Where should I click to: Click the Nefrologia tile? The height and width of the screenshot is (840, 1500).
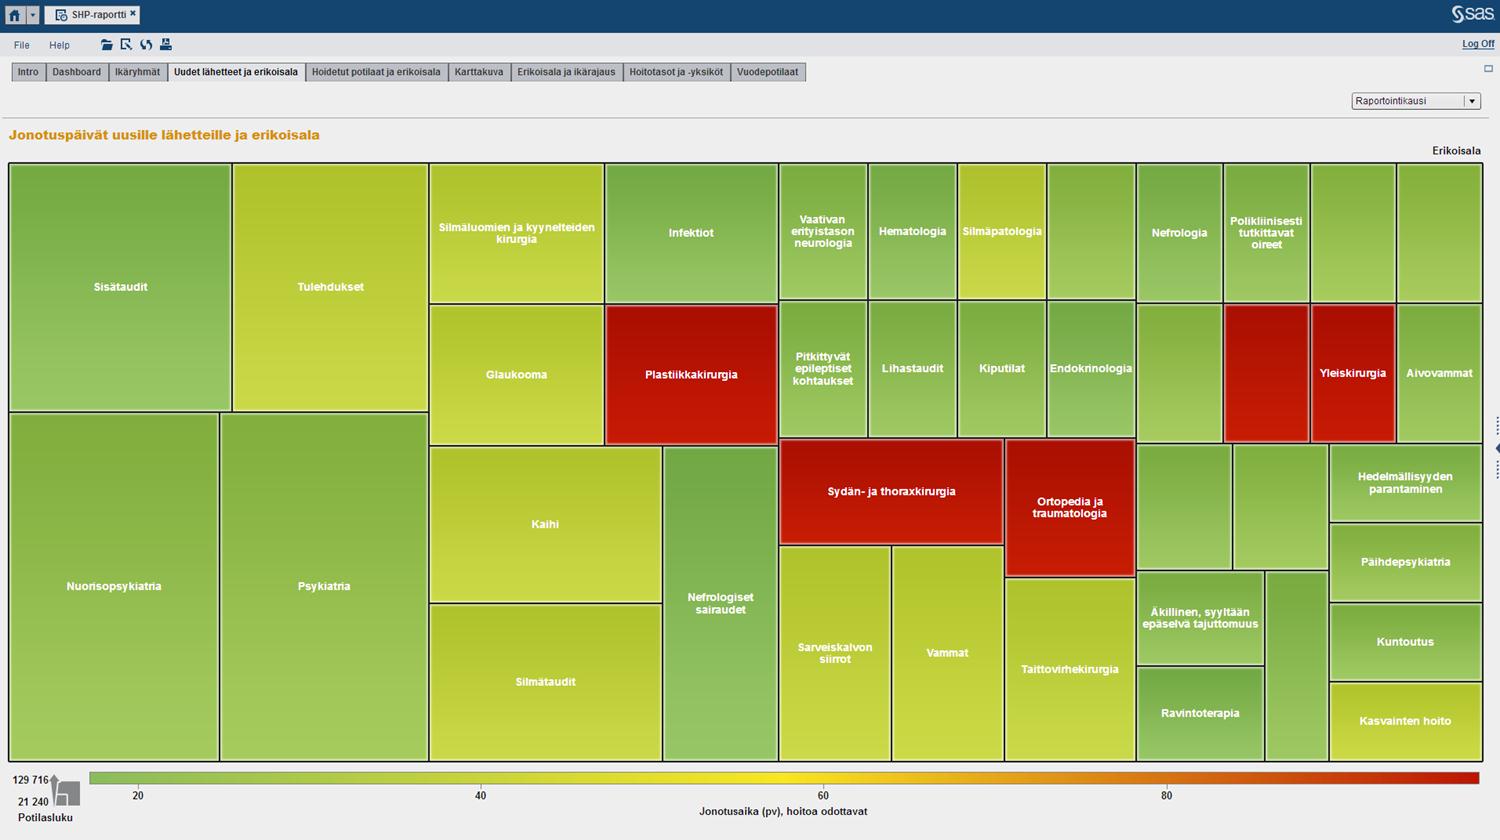[x=1179, y=233]
